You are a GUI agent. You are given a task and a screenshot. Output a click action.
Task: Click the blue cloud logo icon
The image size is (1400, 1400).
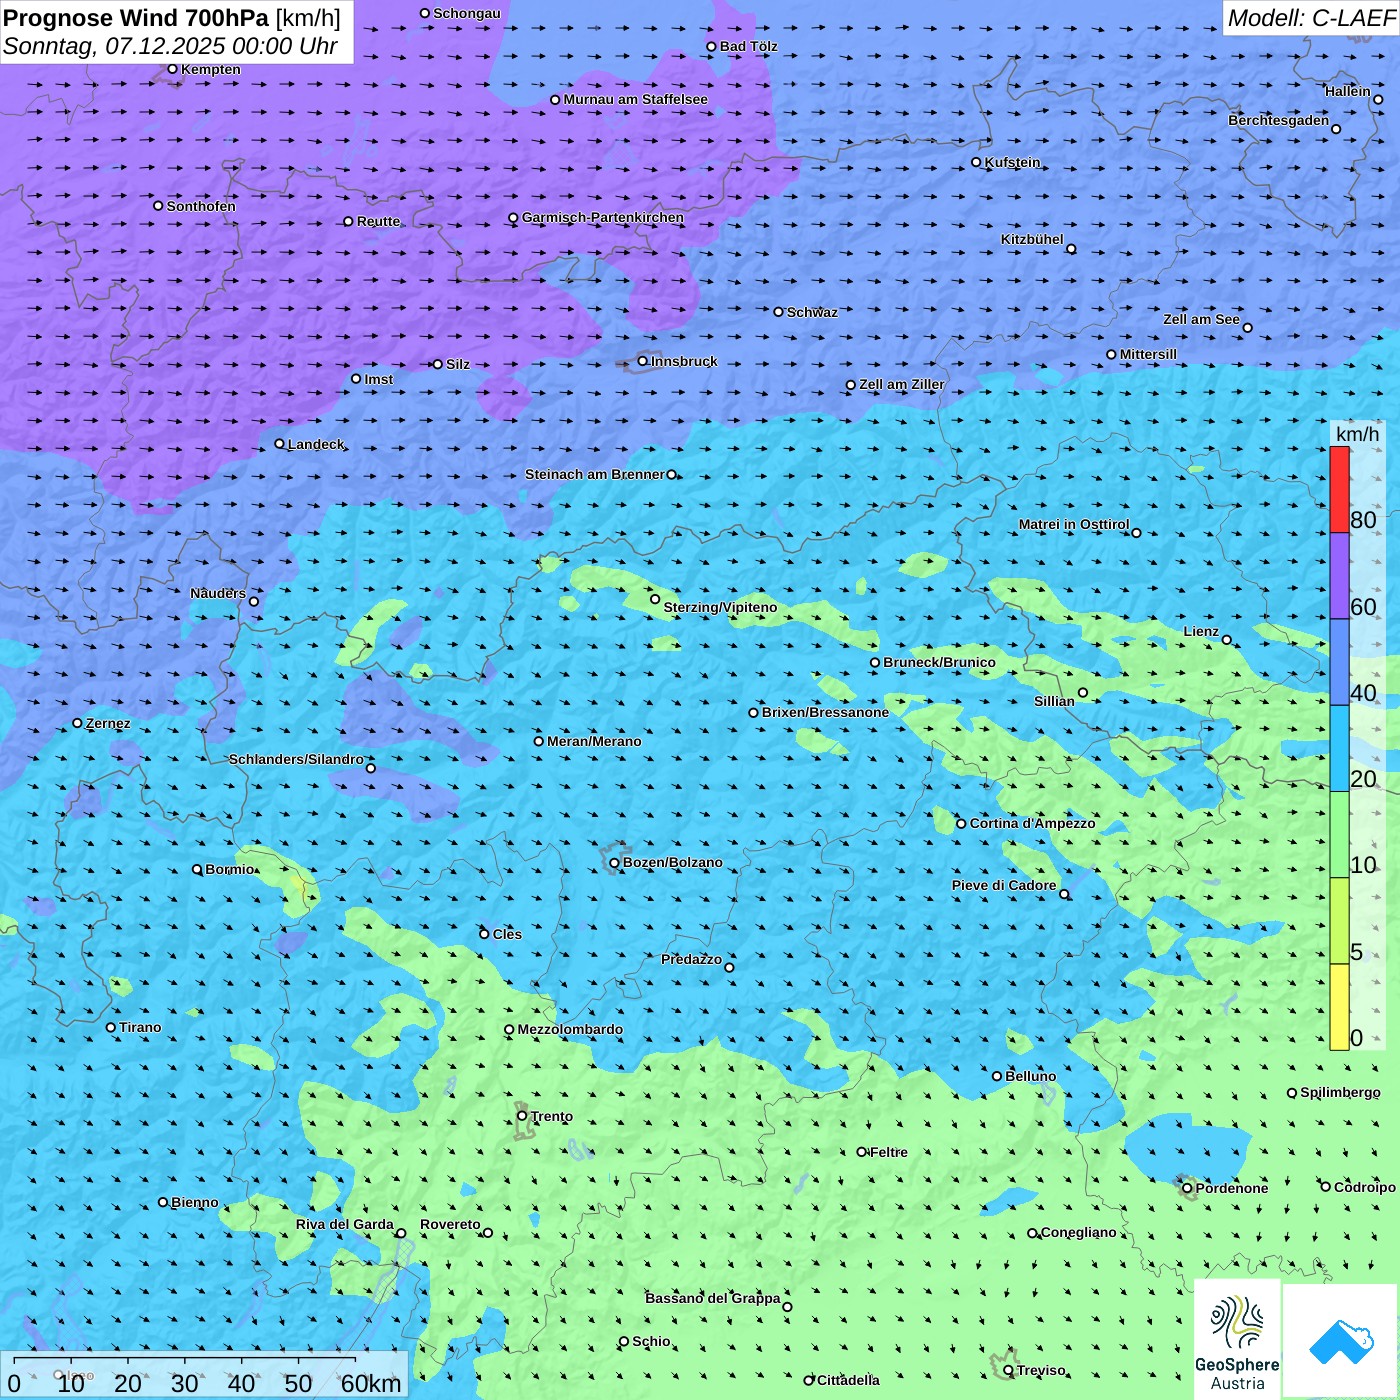click(x=1340, y=1341)
